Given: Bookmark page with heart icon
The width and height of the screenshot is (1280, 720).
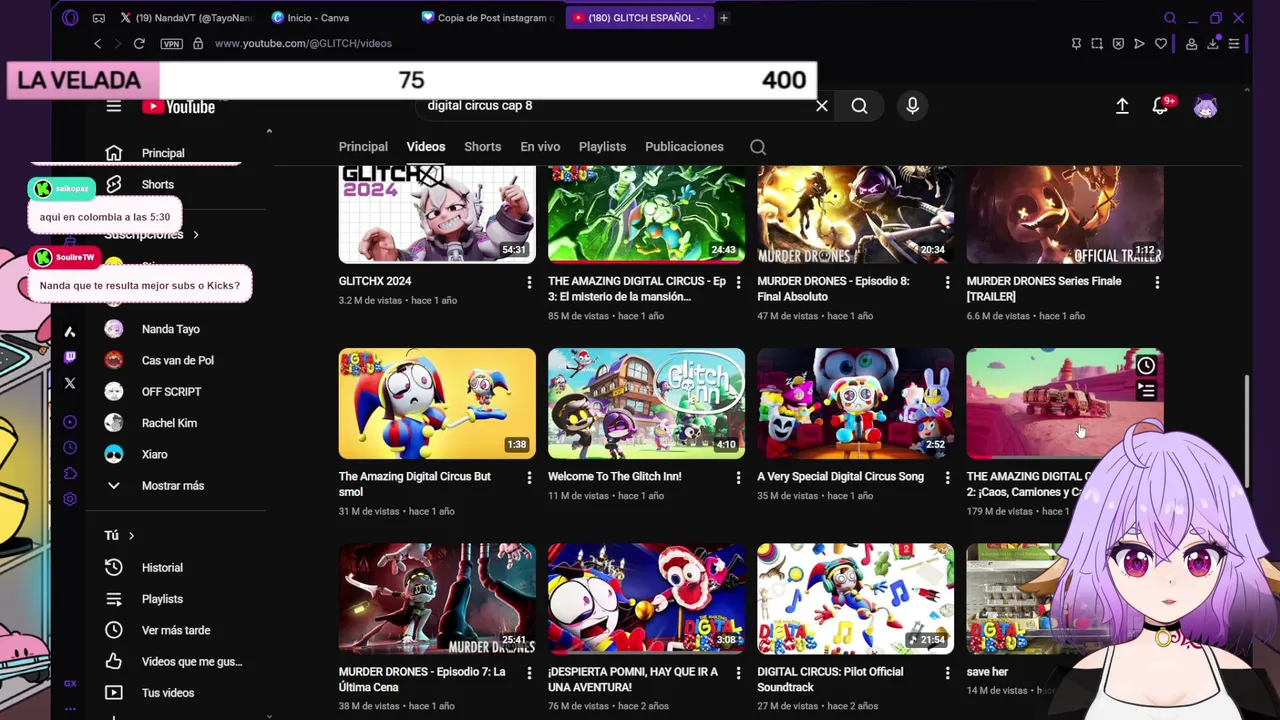Looking at the screenshot, I should click(x=1160, y=44).
